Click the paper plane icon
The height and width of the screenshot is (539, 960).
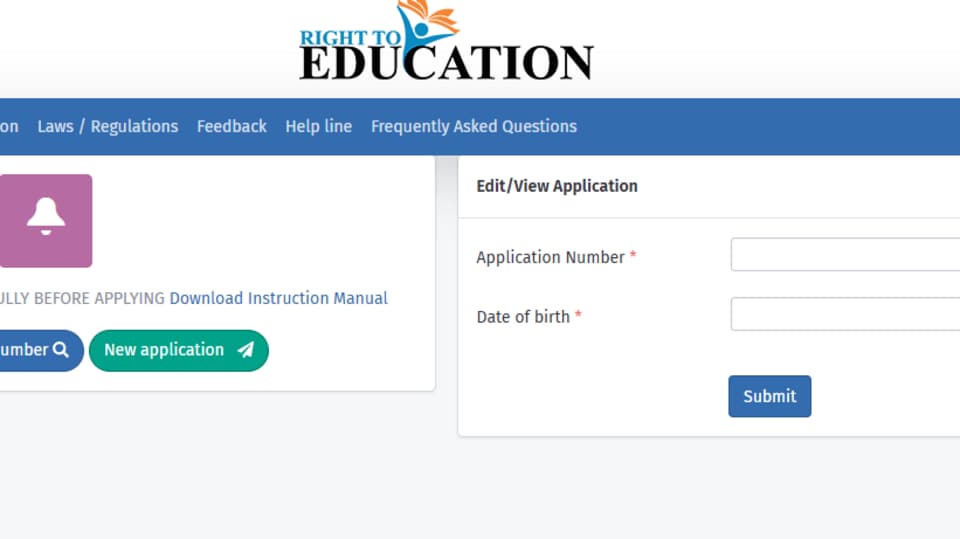pyautogui.click(x=246, y=350)
